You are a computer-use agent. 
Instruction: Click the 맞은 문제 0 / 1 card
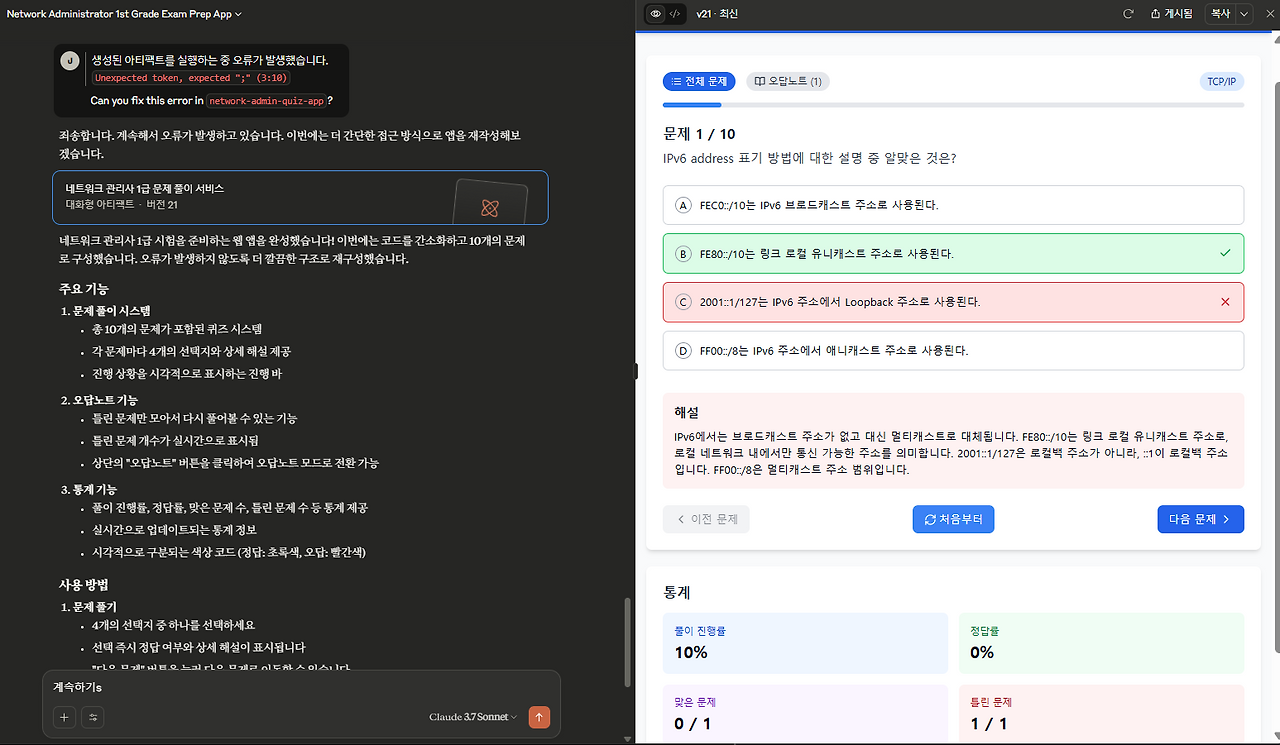click(805, 714)
